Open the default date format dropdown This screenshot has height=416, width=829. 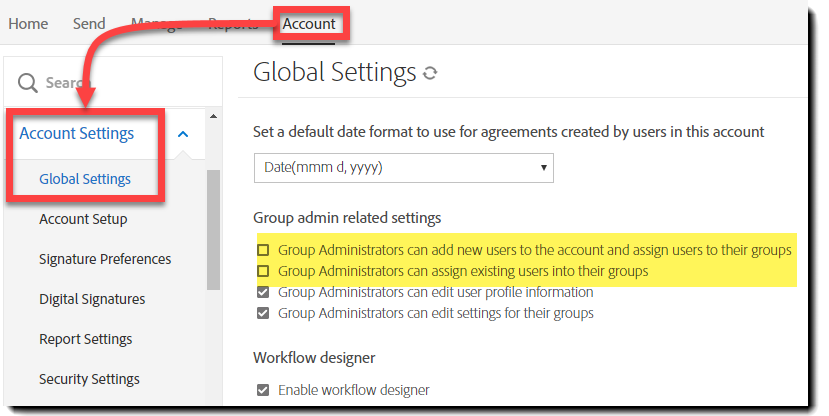tap(403, 168)
